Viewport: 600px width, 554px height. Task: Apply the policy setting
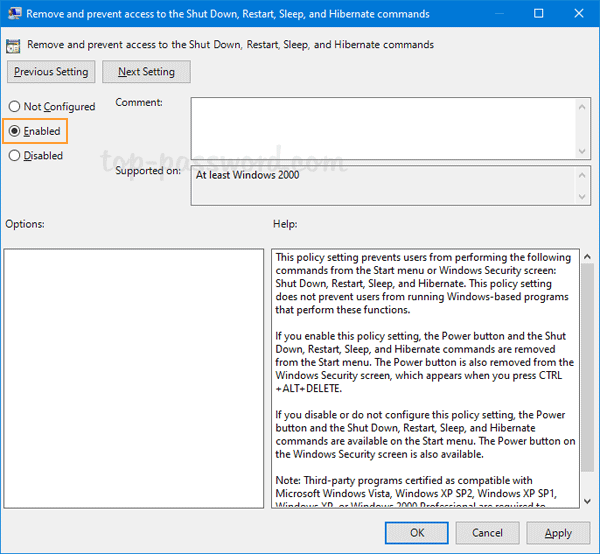pyautogui.click(x=558, y=533)
